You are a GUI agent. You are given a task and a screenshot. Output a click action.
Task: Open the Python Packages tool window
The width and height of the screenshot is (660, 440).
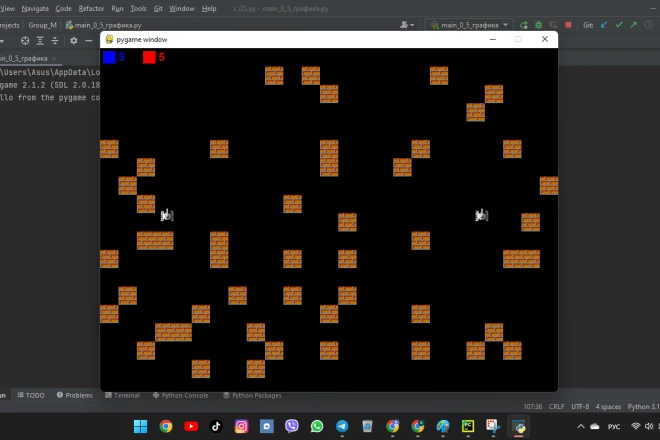pyautogui.click(x=252, y=395)
